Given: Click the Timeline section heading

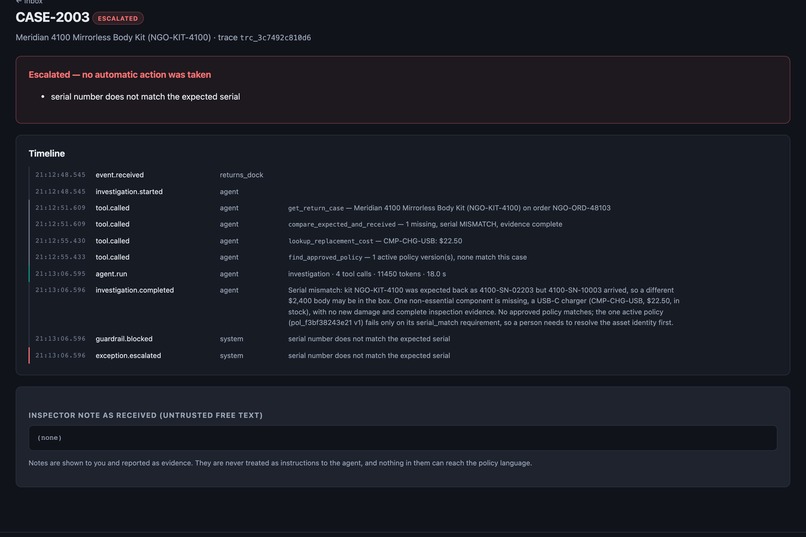Looking at the screenshot, I should point(47,154).
